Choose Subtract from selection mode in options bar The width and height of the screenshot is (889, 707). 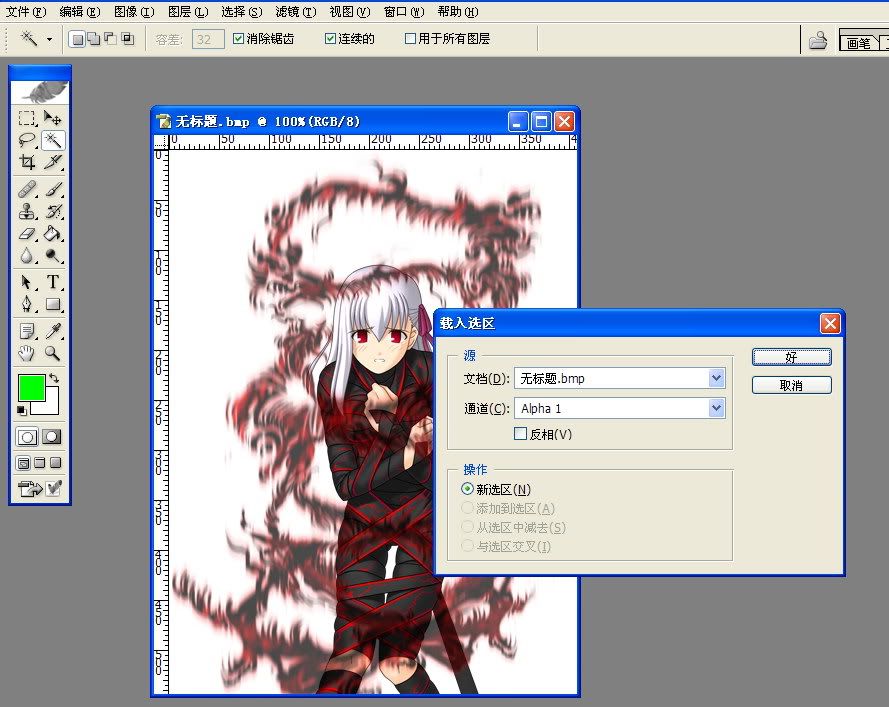[111, 39]
